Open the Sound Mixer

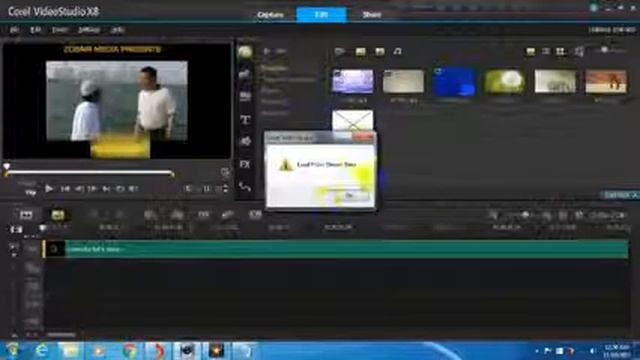(x=177, y=215)
